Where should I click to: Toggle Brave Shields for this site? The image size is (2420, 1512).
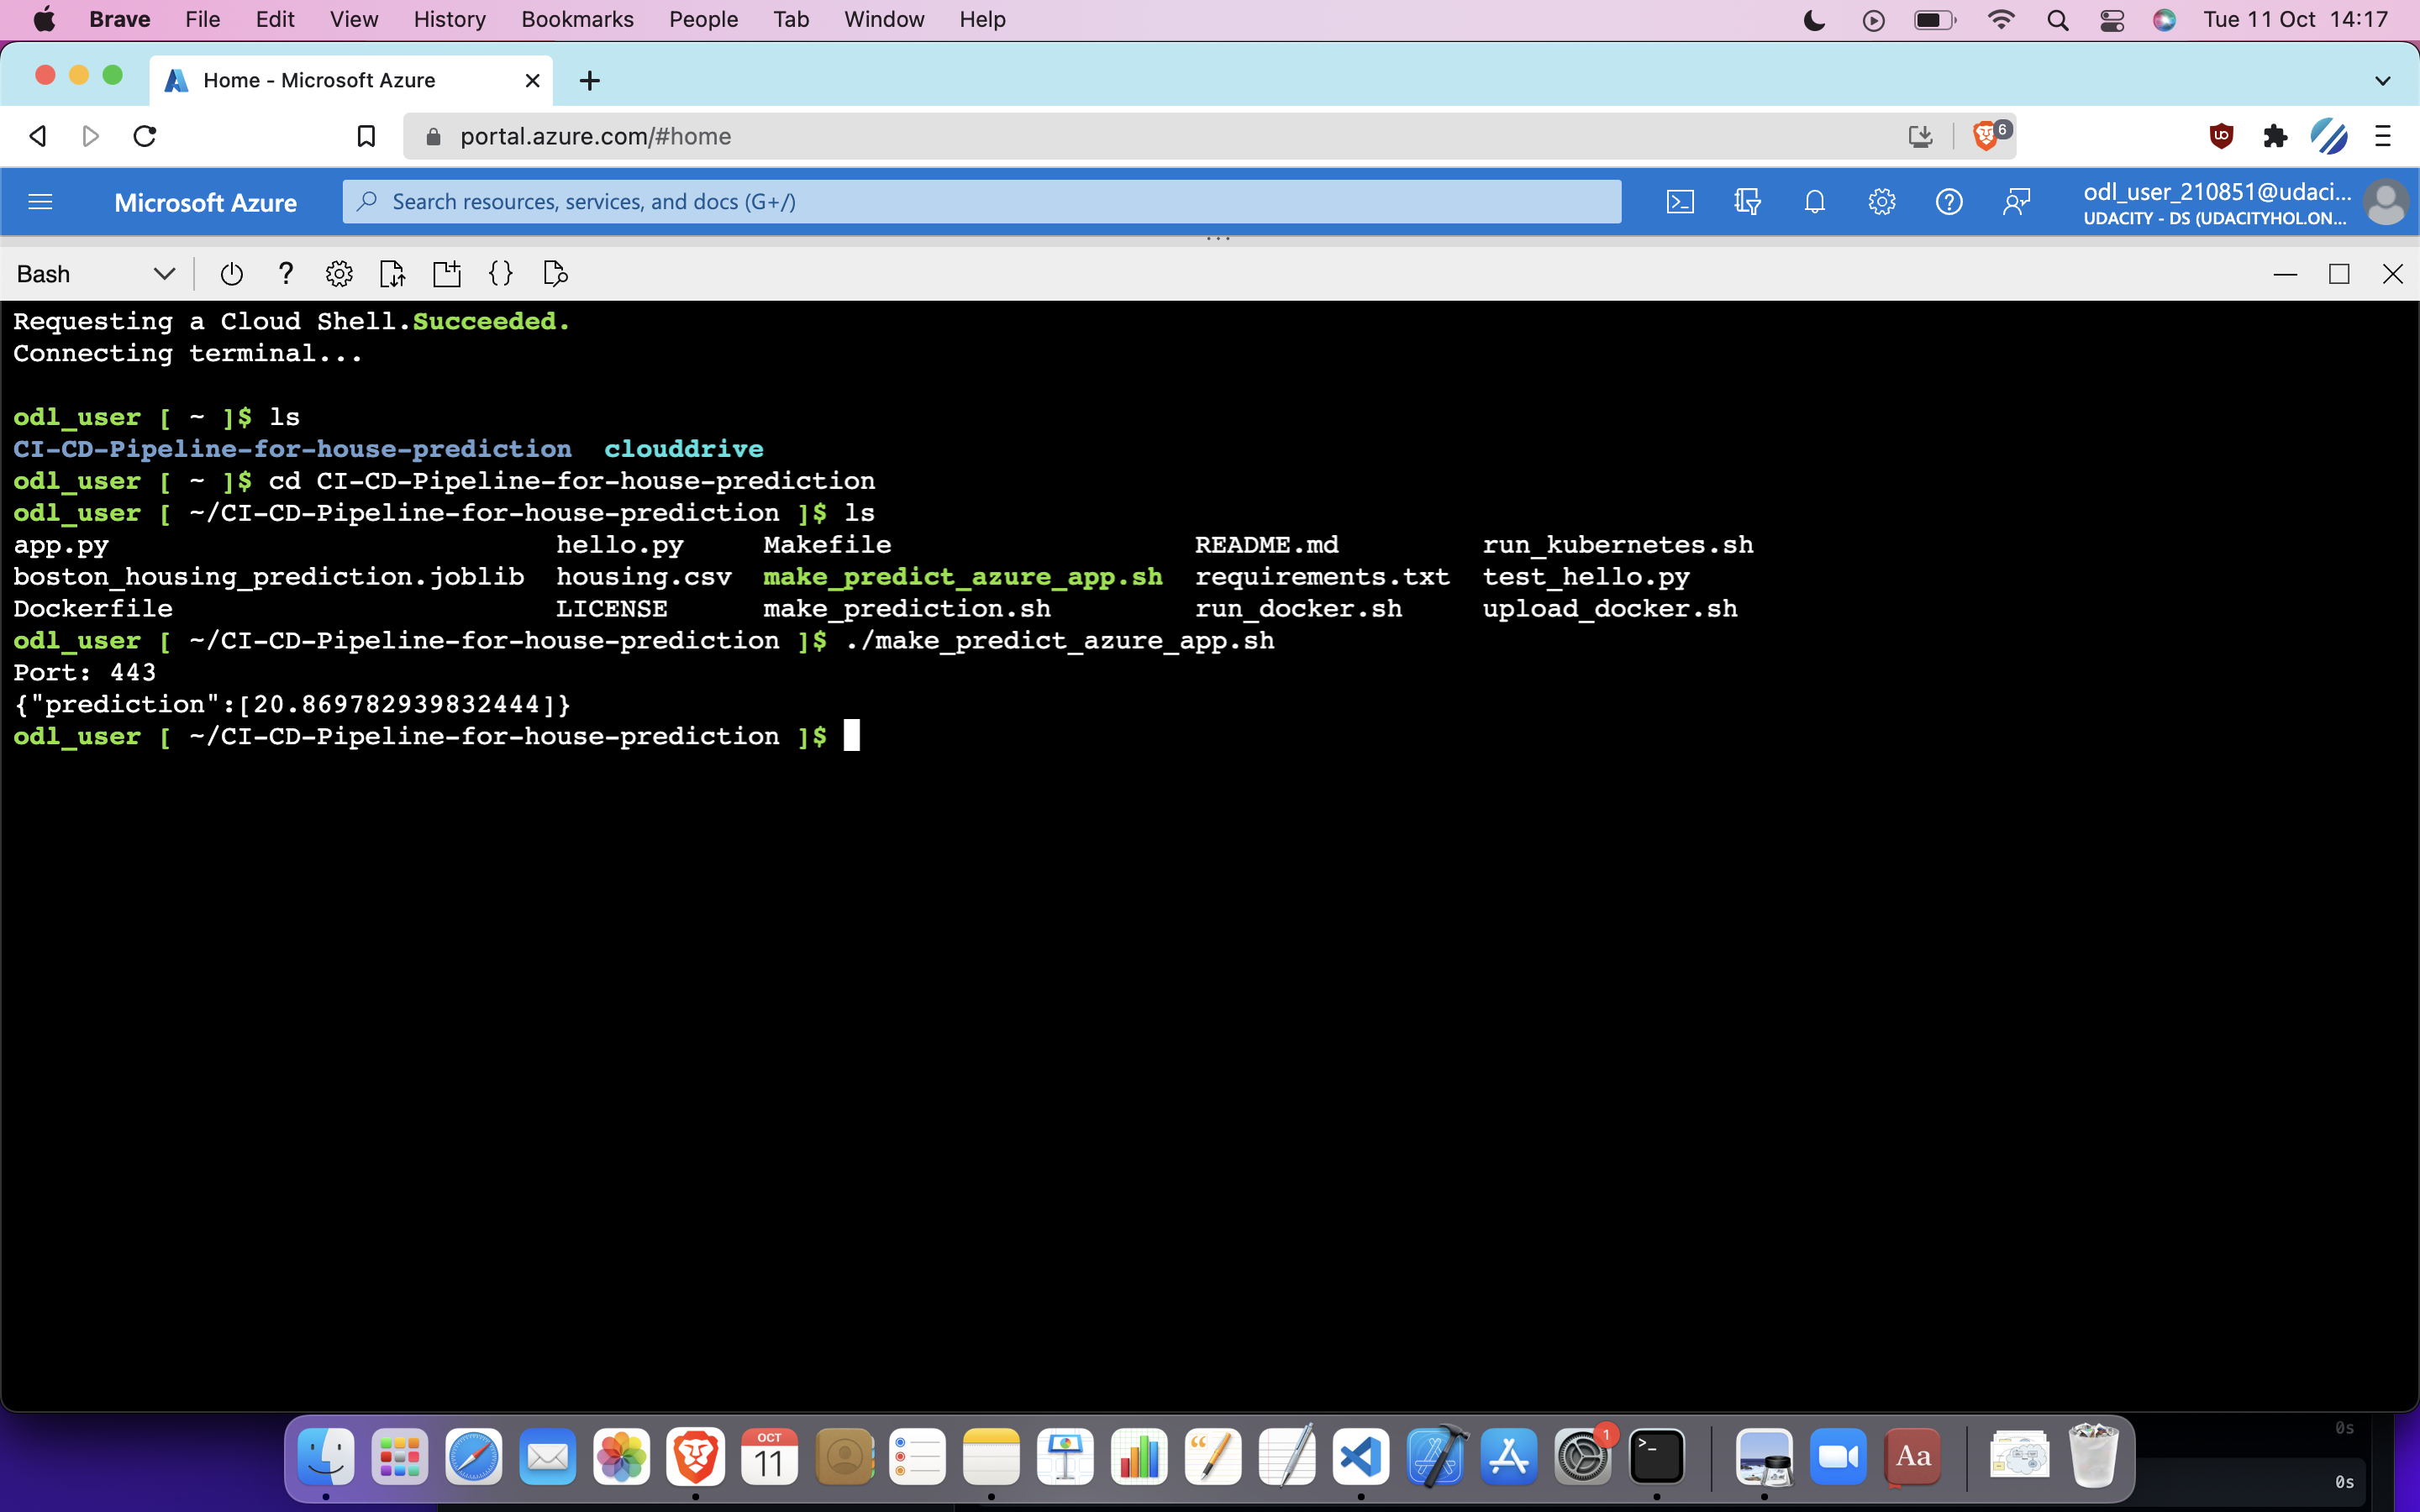tap(1986, 136)
